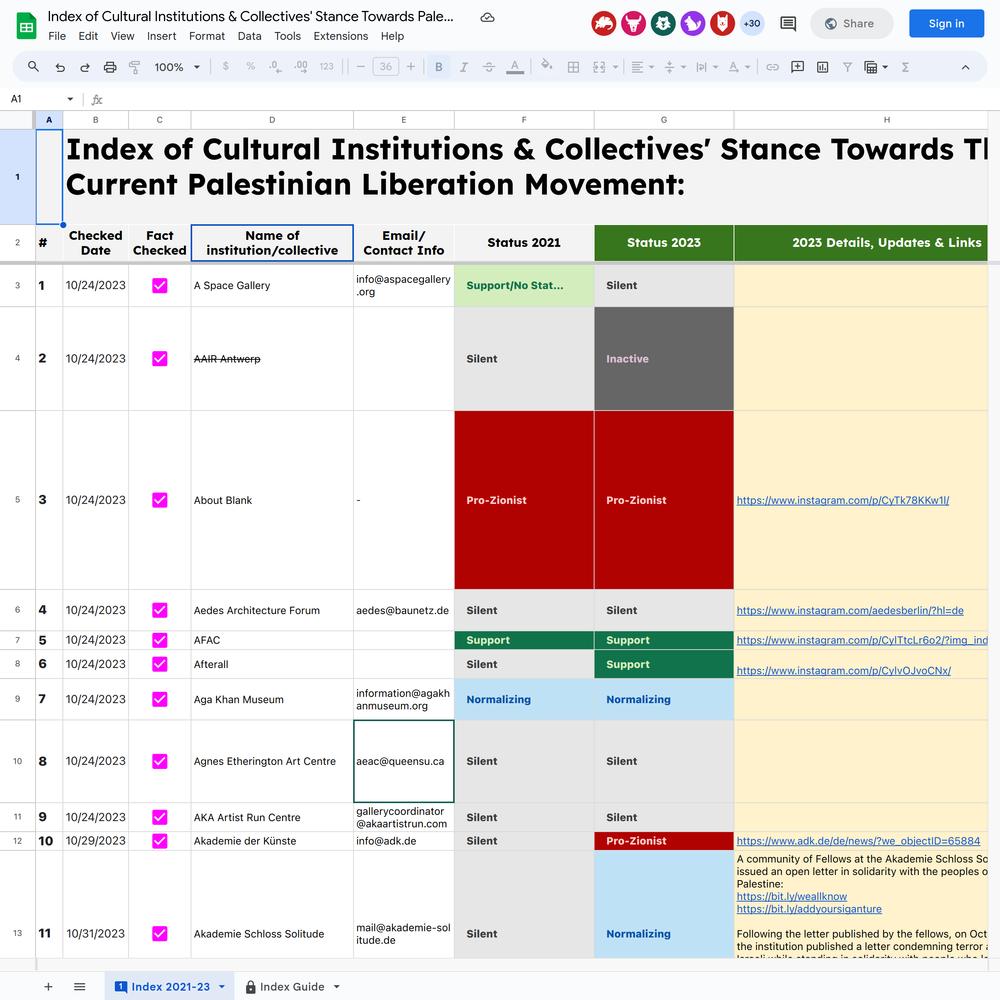
Task: Merge cells using toolbar icon
Action: [x=599, y=67]
